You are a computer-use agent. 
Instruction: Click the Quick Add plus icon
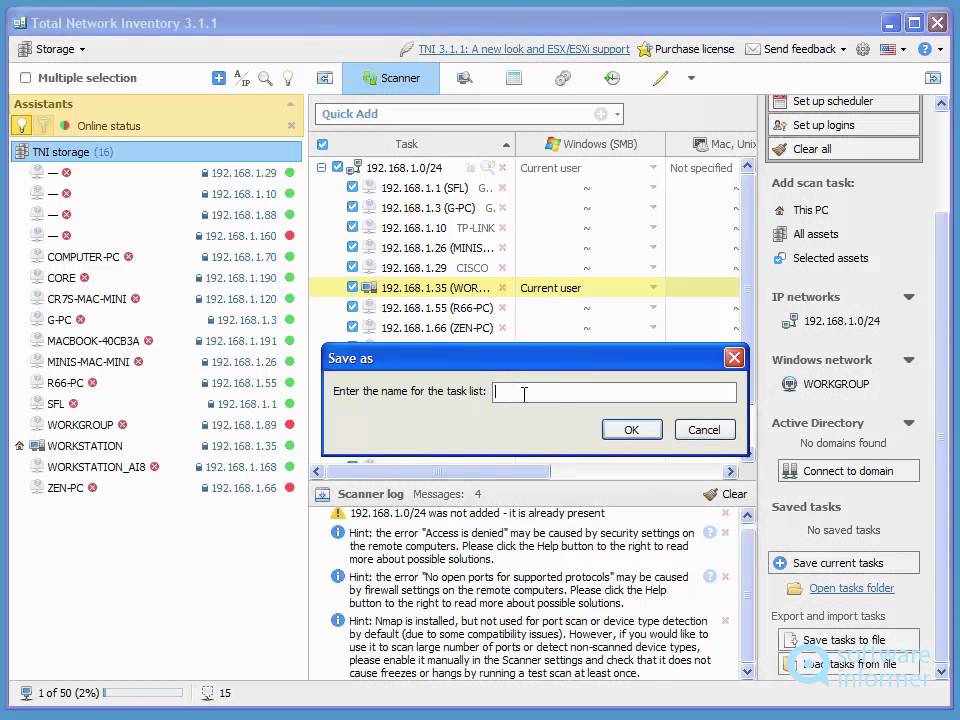601,114
